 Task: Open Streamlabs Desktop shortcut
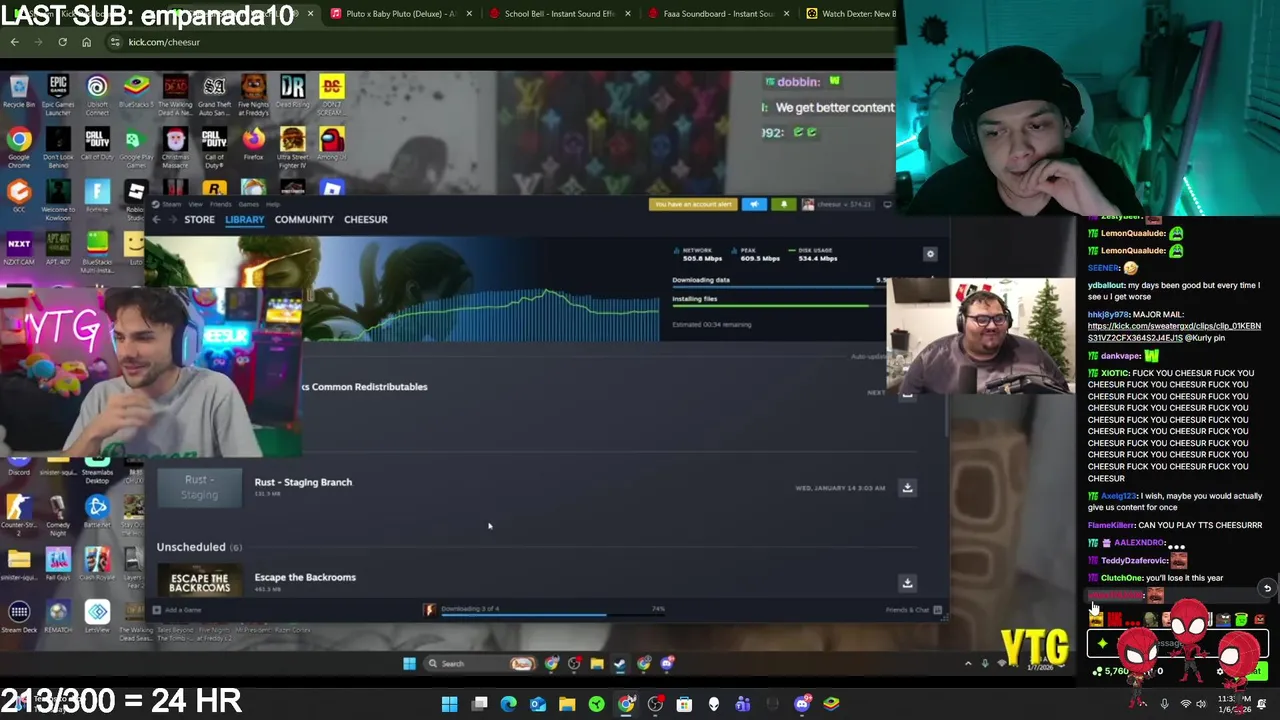97,471
